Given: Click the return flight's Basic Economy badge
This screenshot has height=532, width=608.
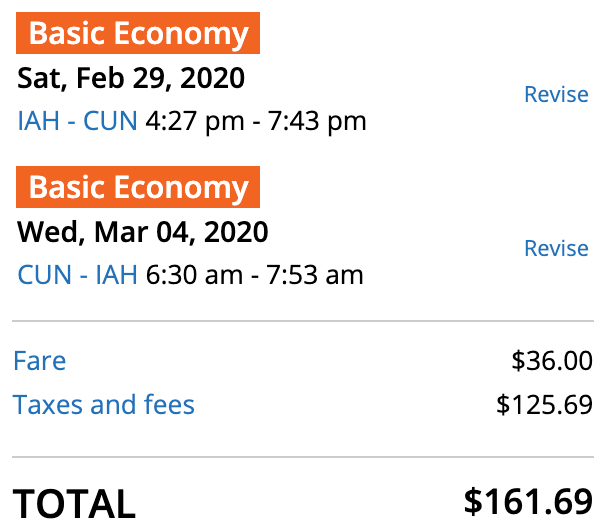Looking at the screenshot, I should (x=138, y=187).
